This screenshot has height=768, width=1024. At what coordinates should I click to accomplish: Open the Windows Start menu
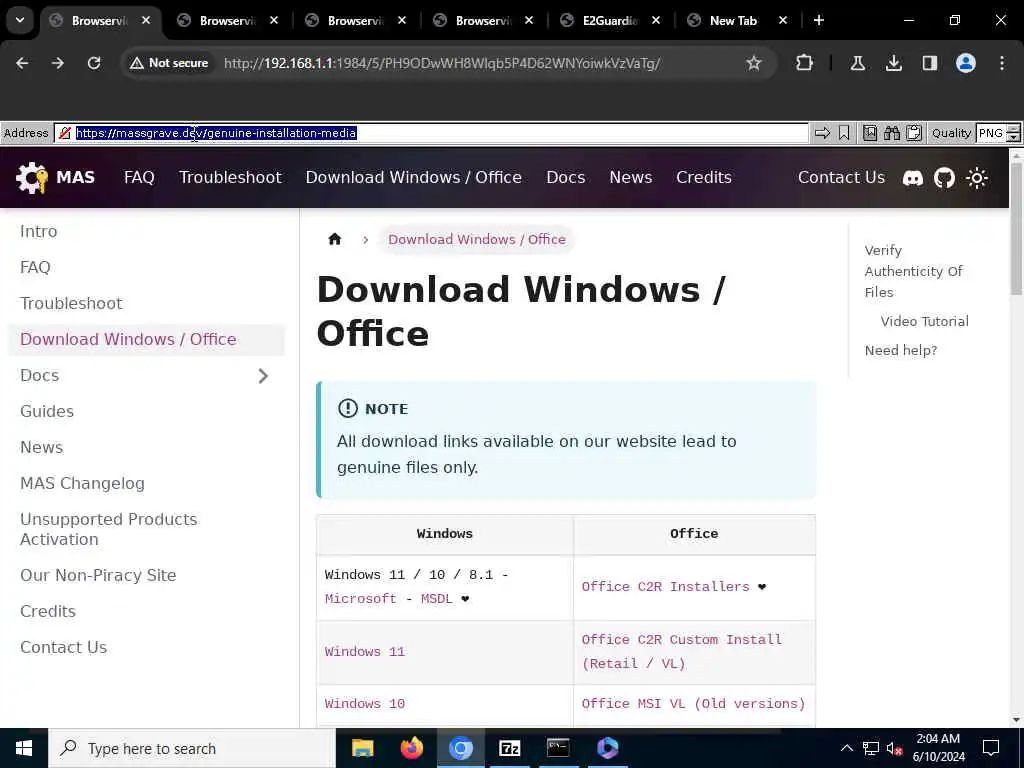pos(24,748)
